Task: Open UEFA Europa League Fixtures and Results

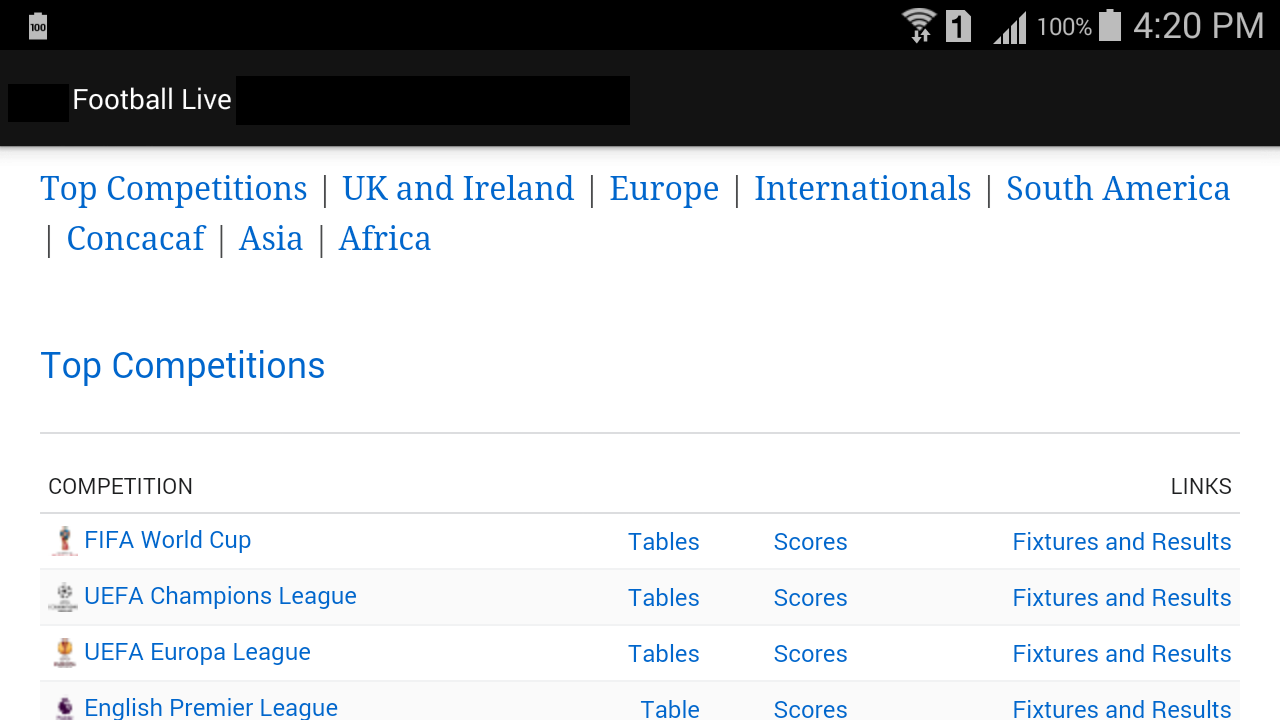Action: (1121, 654)
